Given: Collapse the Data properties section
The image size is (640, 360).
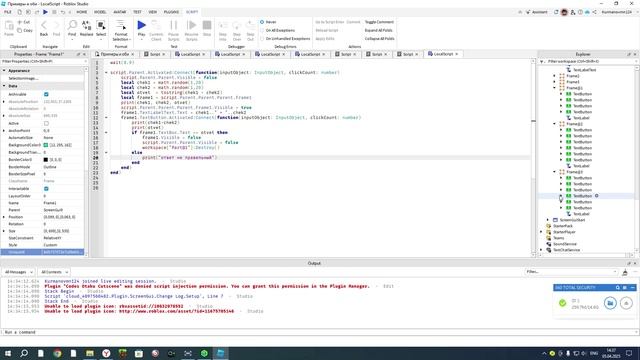Looking at the screenshot, I should coord(4,86).
